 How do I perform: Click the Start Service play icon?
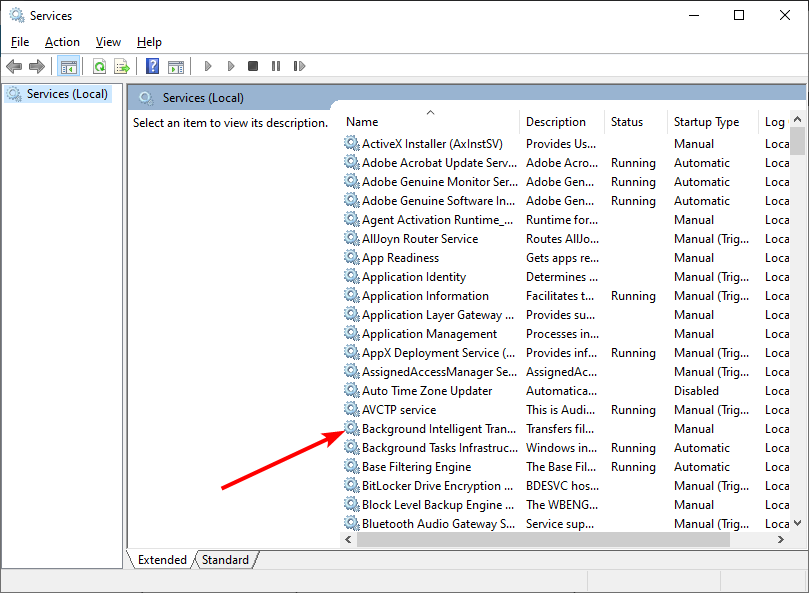pos(208,66)
